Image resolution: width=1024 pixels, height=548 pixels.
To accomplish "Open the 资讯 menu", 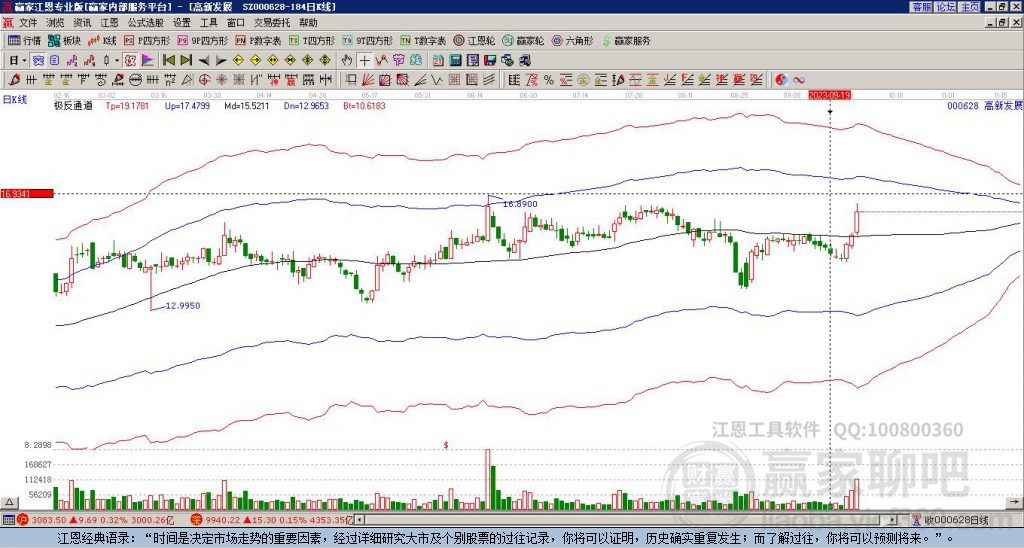I will pos(82,23).
